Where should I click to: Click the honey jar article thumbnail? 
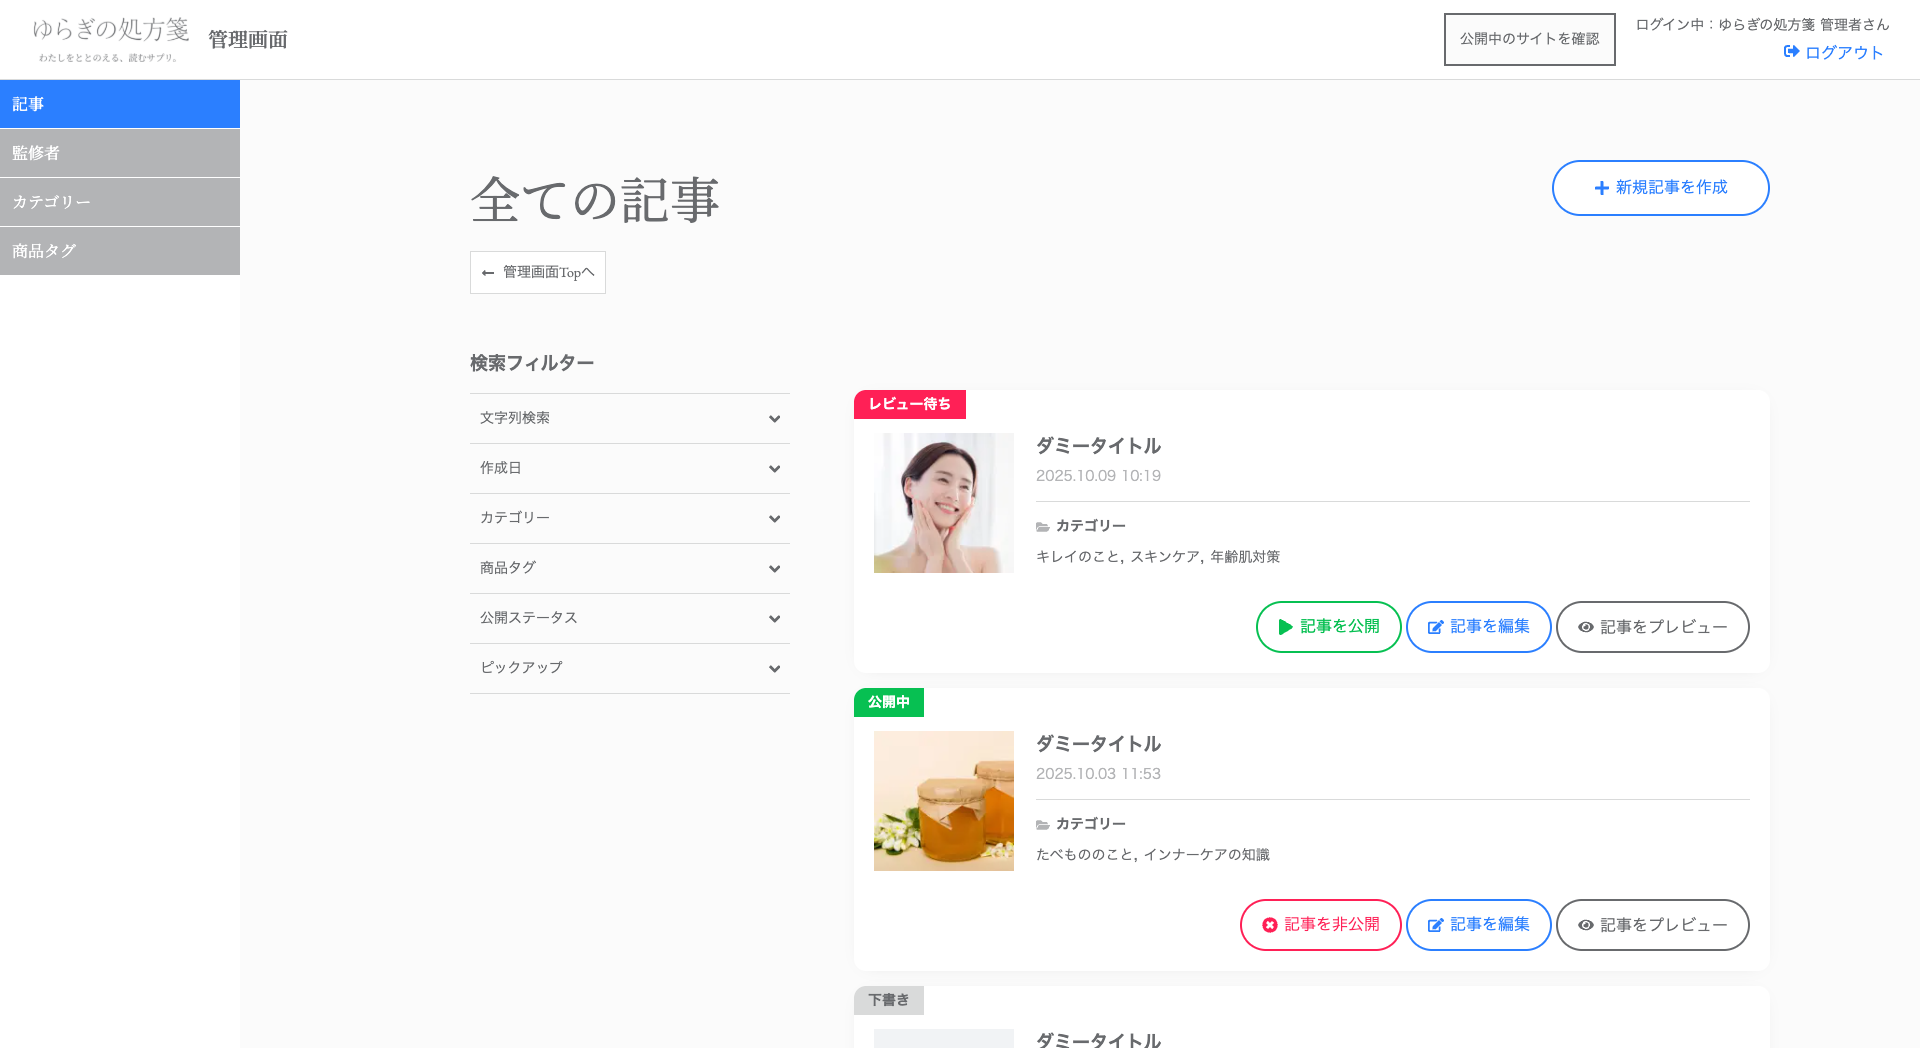click(943, 801)
